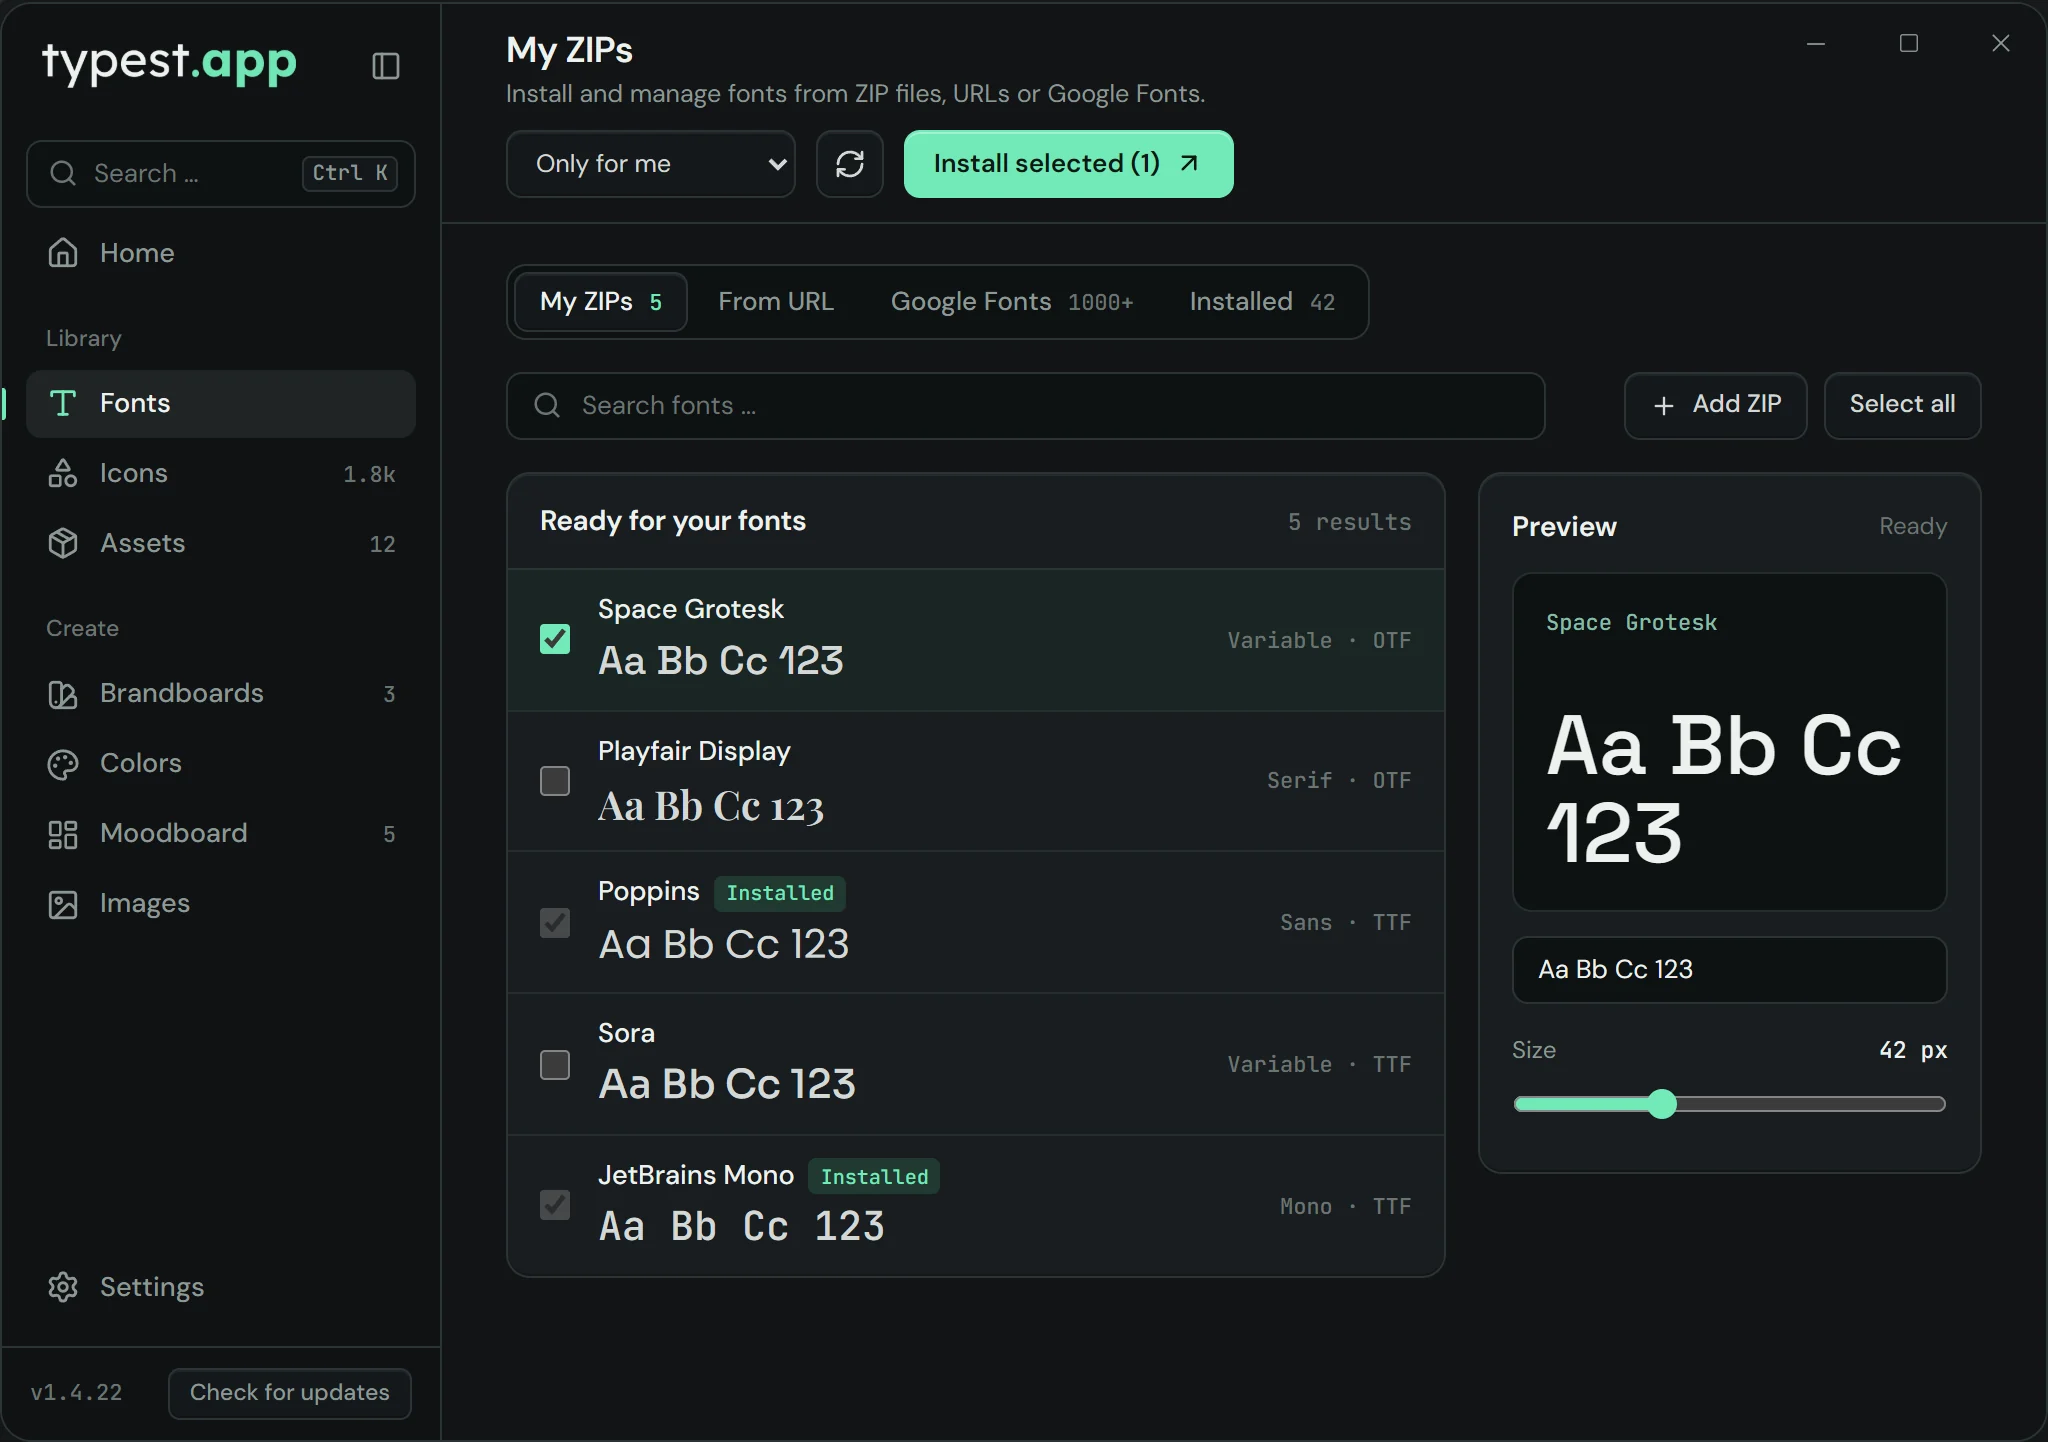Click Install selected (1) button
This screenshot has width=2048, height=1442.
[1069, 164]
